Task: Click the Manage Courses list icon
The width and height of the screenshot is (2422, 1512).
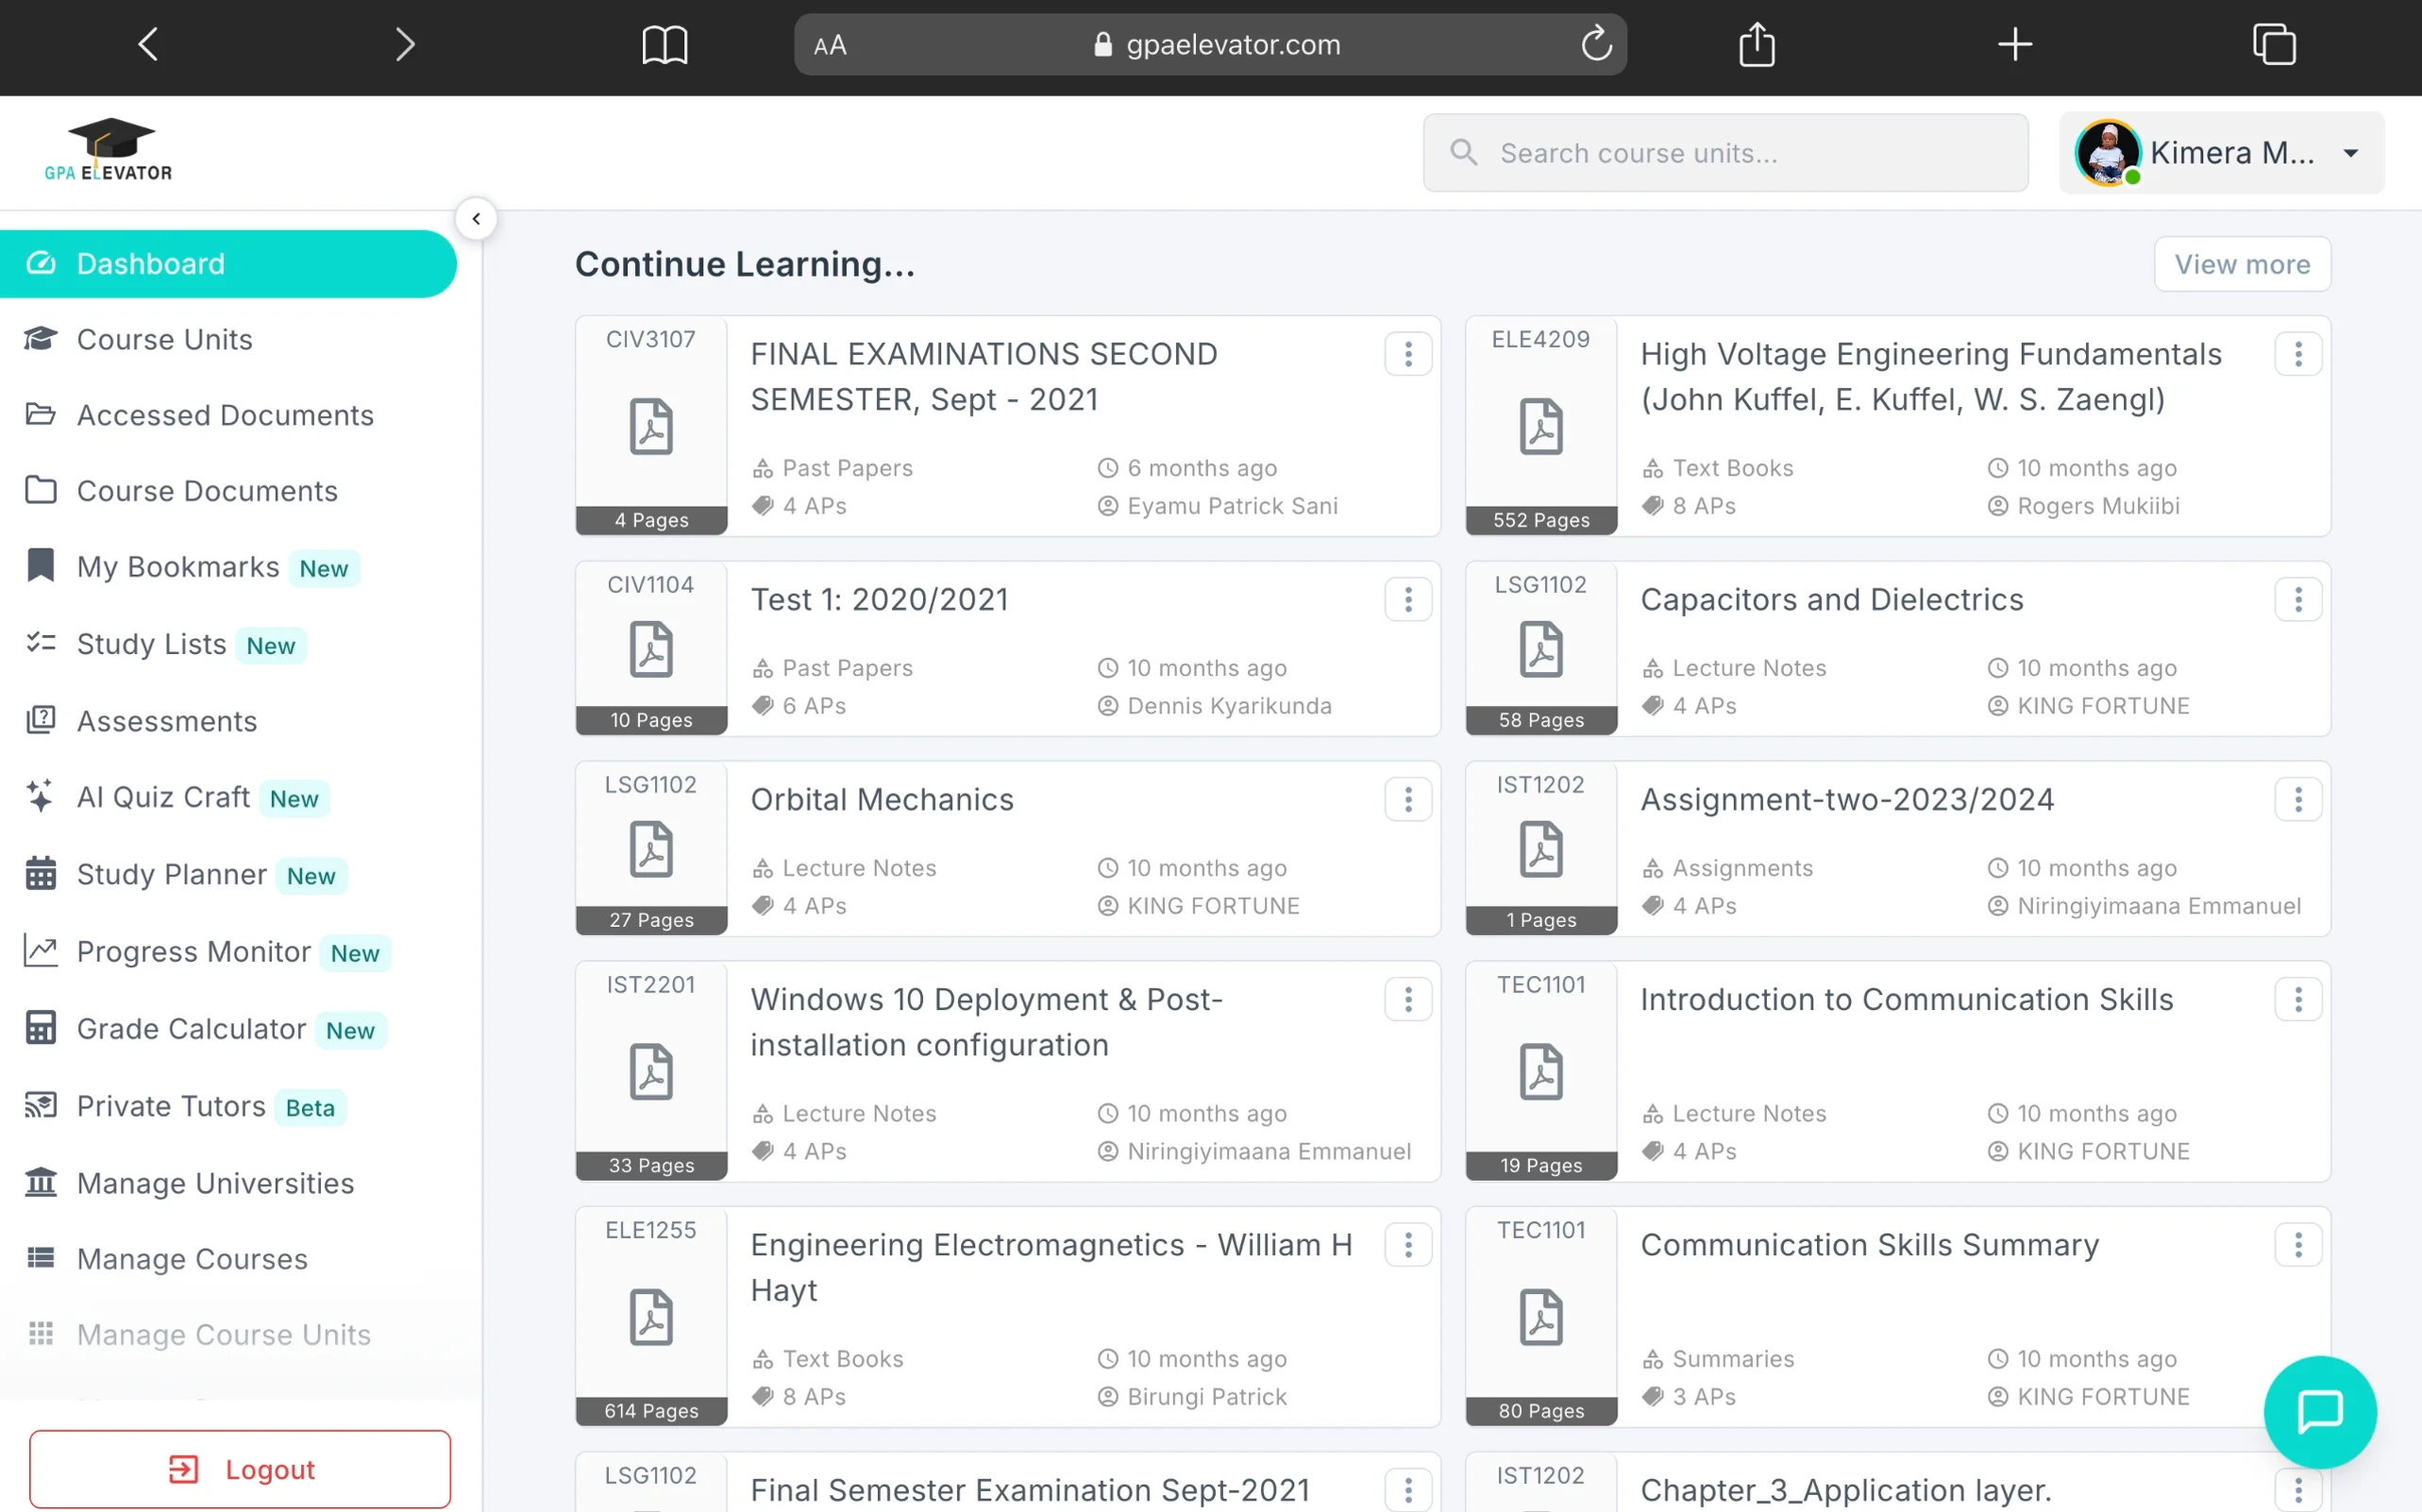Action: click(40, 1258)
